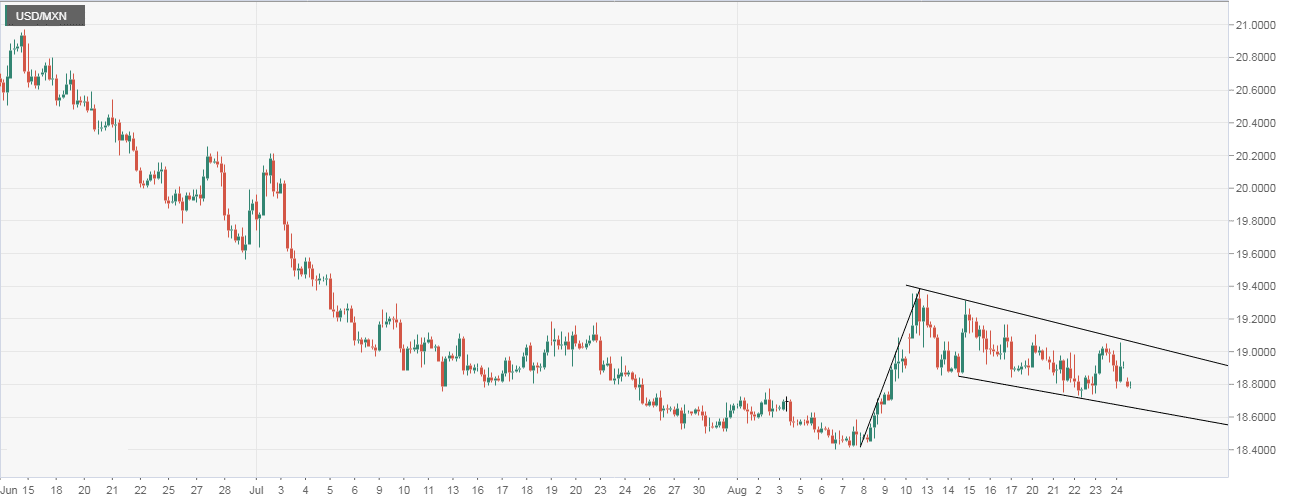This screenshot has height=503, width=1299.
Task: Click the steep rising flagpole trendline
Action: [890, 368]
